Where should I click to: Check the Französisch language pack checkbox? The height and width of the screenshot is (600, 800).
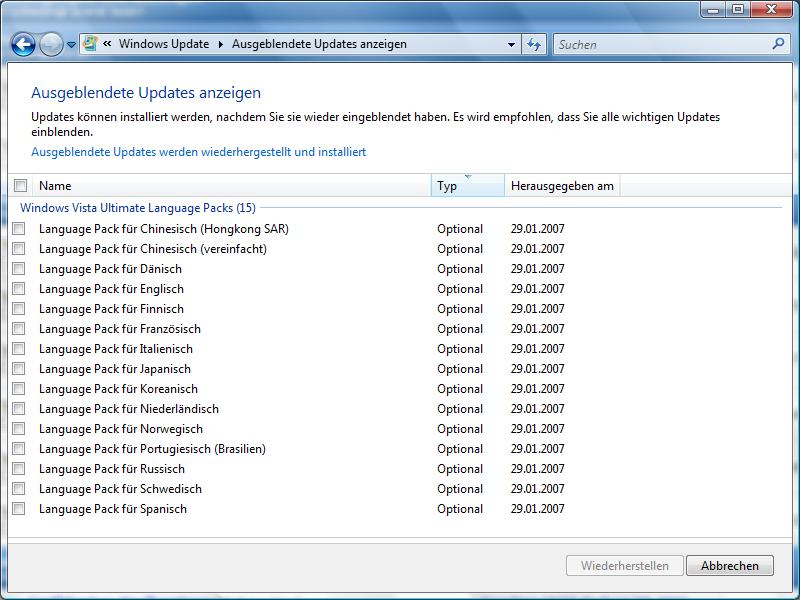pos(19,329)
